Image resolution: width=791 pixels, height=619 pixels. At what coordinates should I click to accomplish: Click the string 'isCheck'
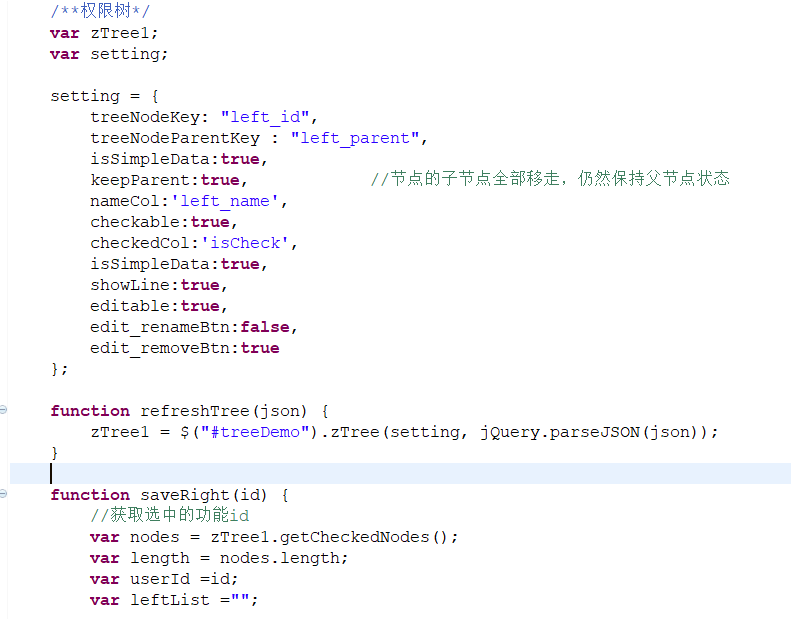[x=245, y=243]
